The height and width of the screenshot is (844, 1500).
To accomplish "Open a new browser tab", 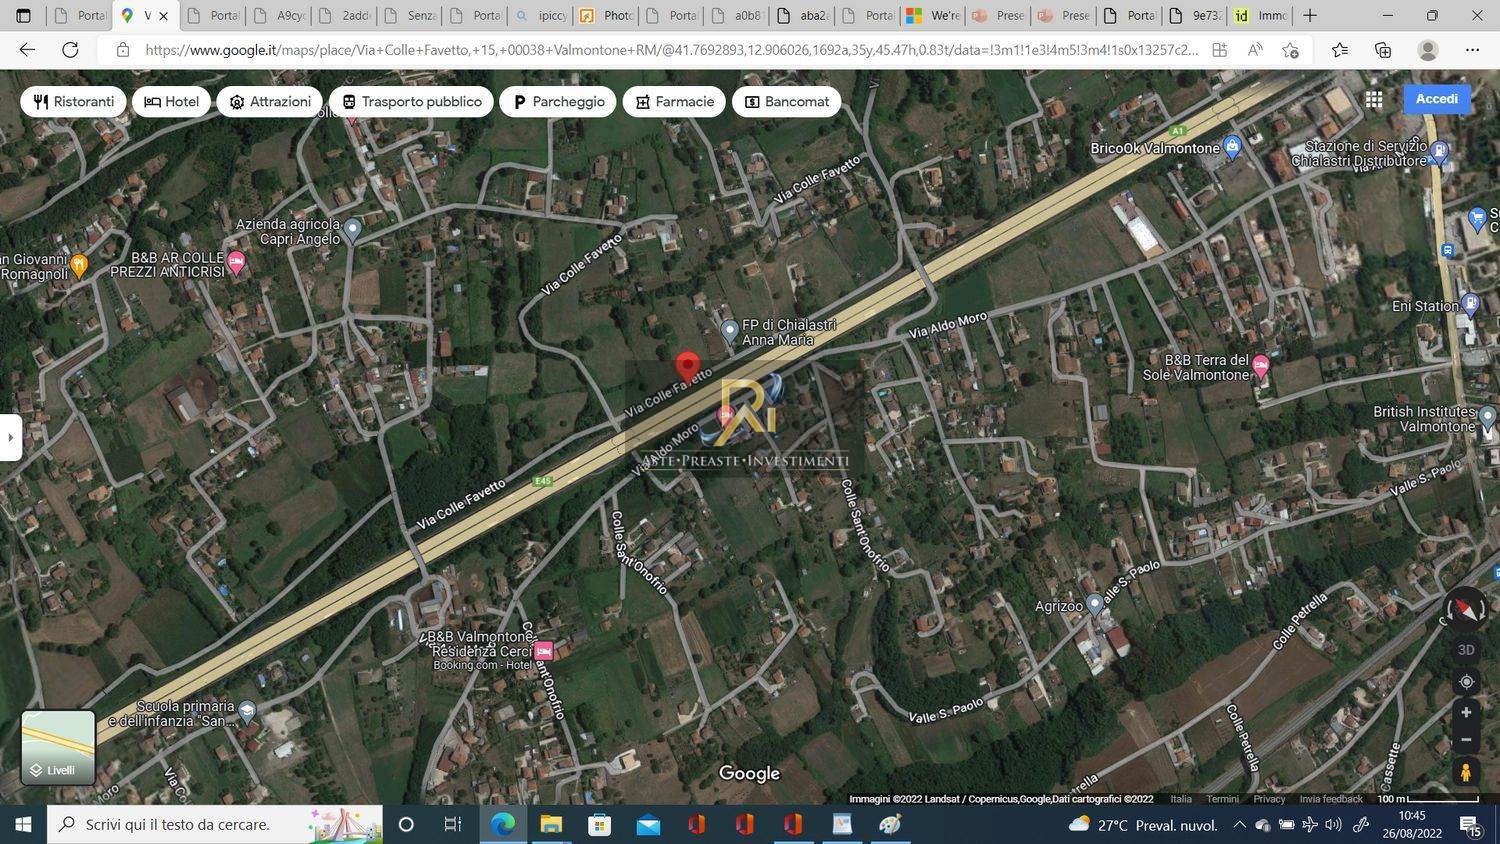I will (1310, 16).
